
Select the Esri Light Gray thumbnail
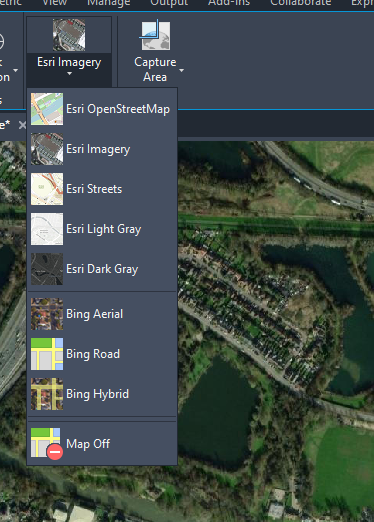pyautogui.click(x=47, y=229)
